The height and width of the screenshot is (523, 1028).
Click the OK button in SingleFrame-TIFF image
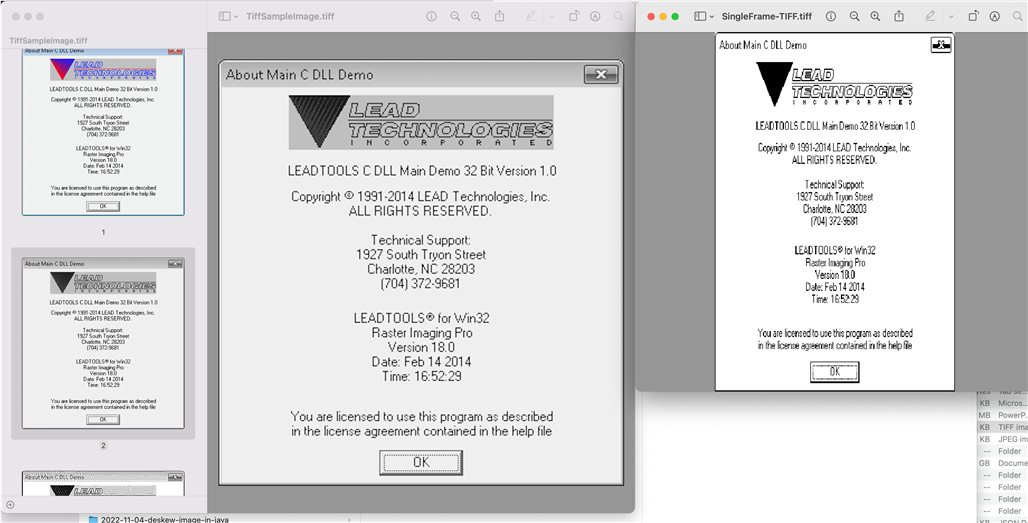[835, 372]
